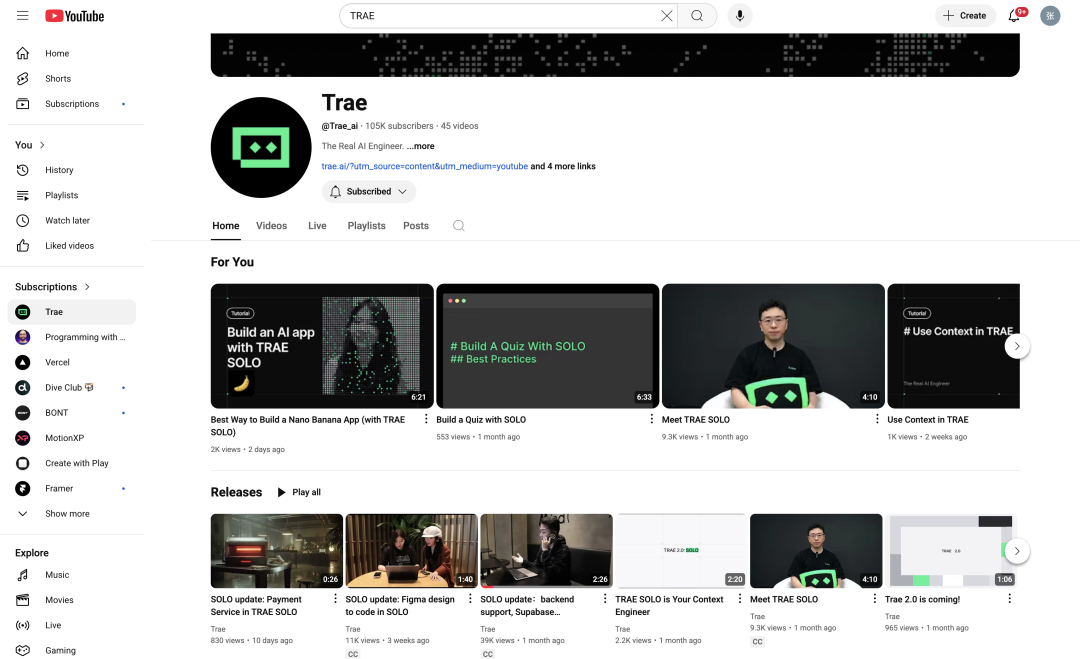Search within the Trae channel
This screenshot has width=1080, height=659.
459,226
